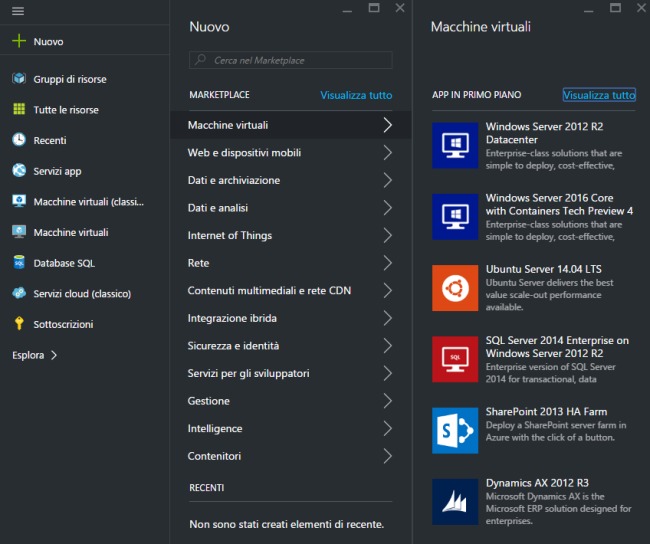Viewport: 650px width, 544px height.
Task: Select the Internet of Things category label
Action: click(x=230, y=235)
